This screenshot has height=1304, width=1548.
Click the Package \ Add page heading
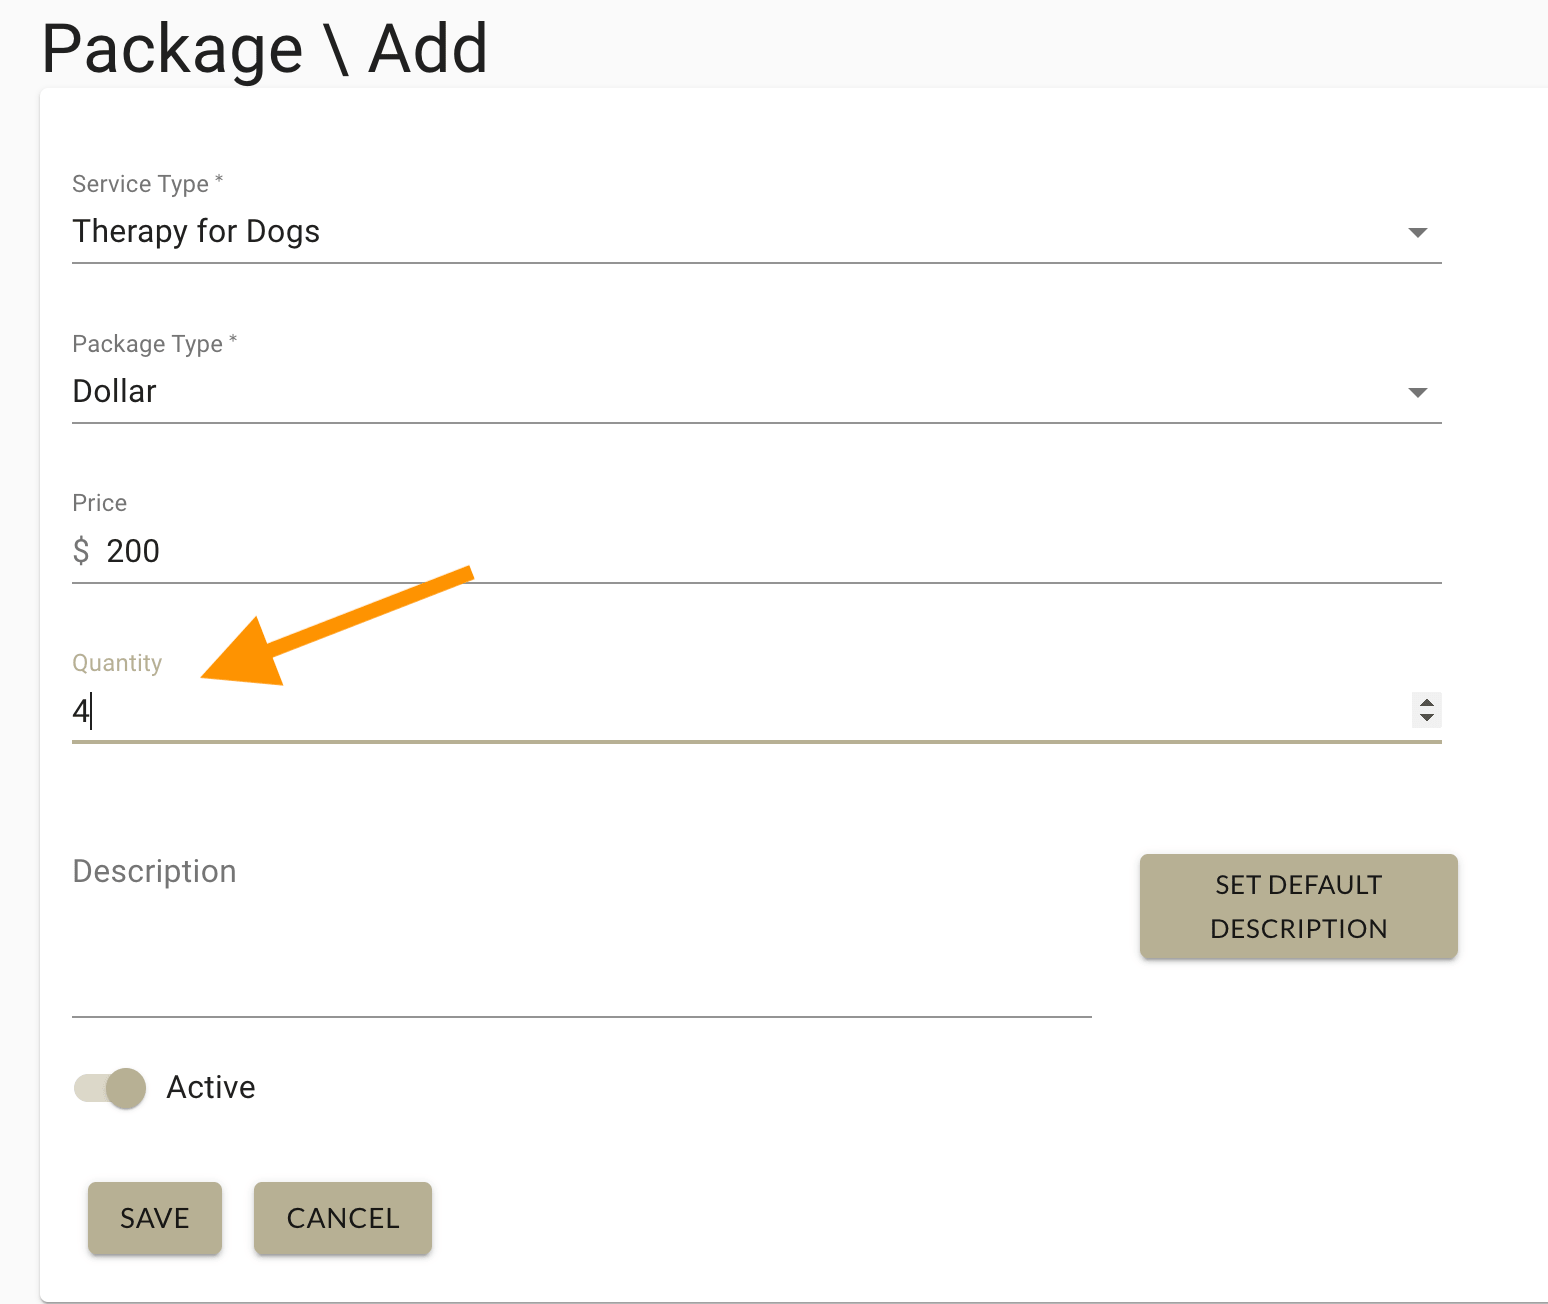coord(264,48)
